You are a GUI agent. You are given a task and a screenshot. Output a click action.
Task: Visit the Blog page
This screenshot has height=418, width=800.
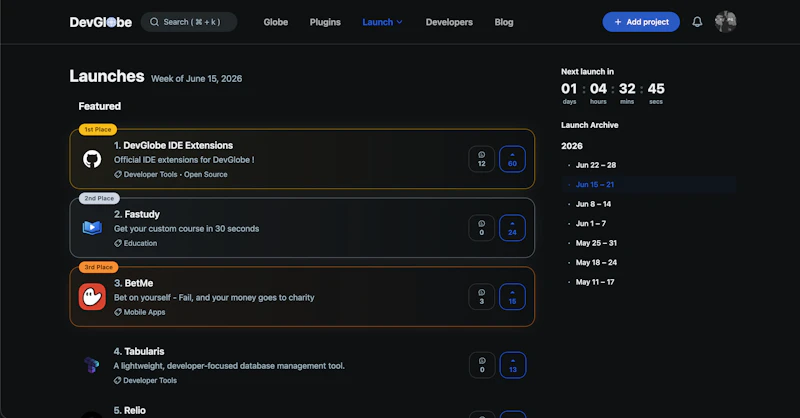point(504,22)
